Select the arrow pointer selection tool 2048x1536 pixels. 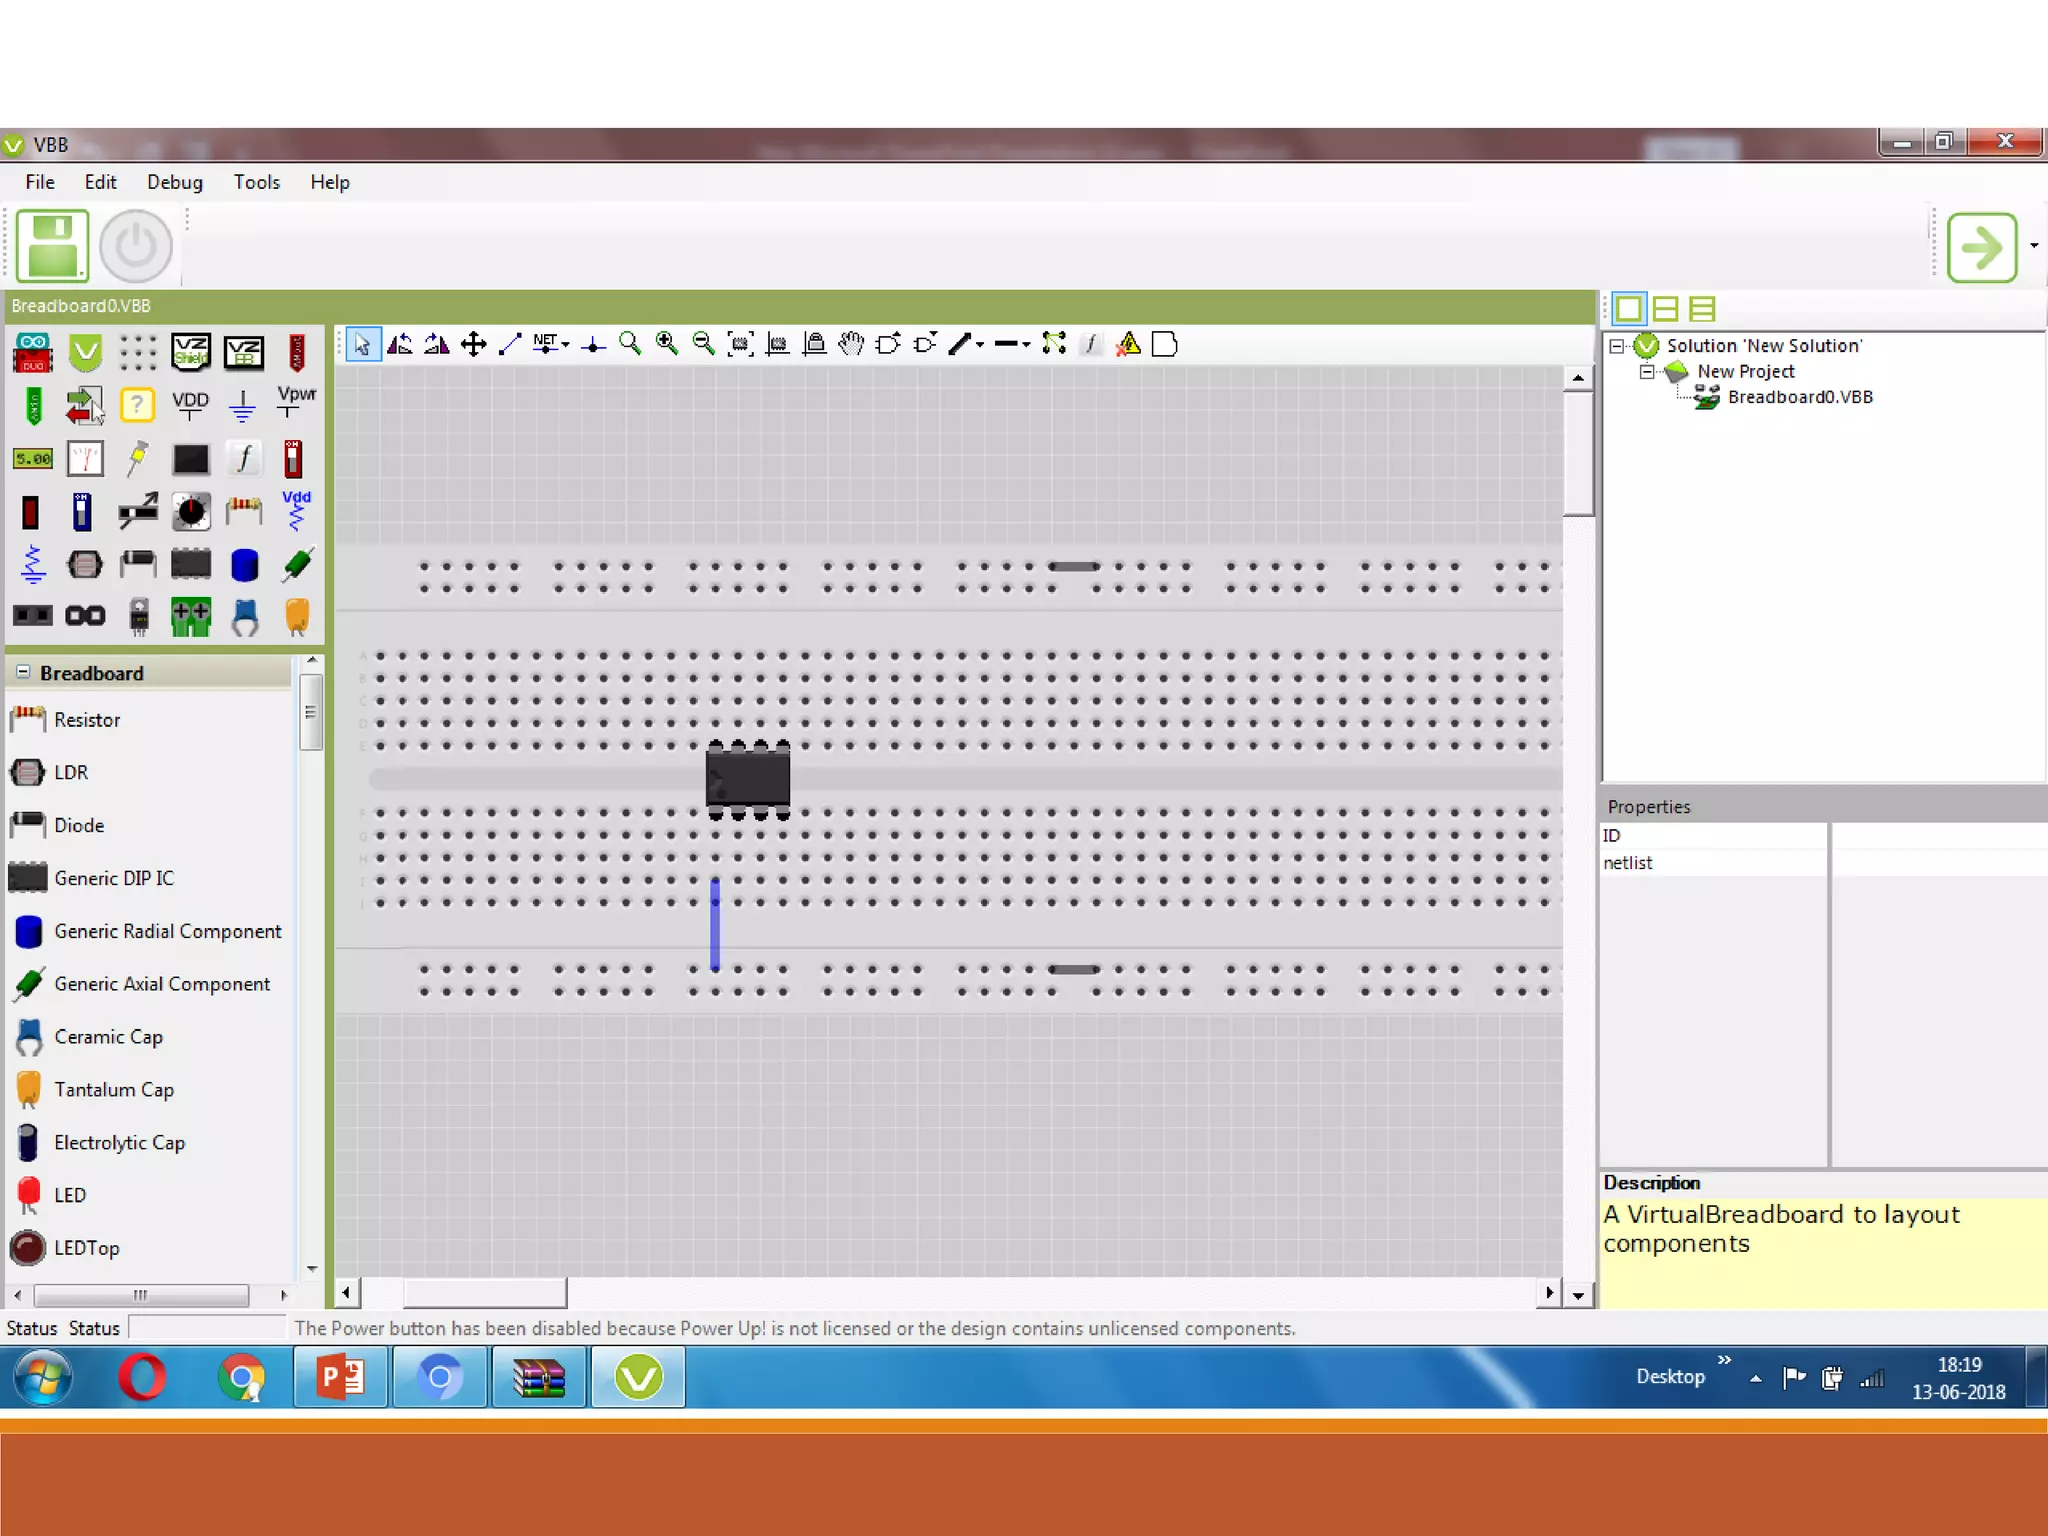click(362, 344)
